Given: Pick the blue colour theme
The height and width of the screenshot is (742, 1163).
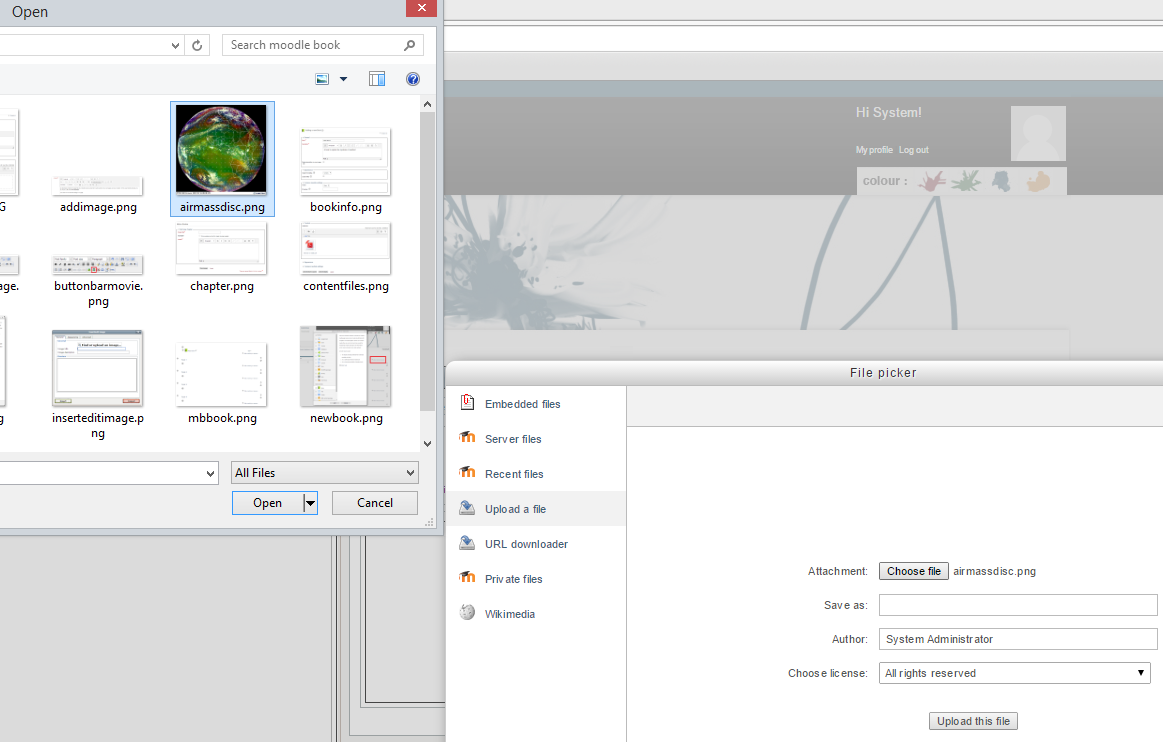Looking at the screenshot, I should pos(1001,180).
